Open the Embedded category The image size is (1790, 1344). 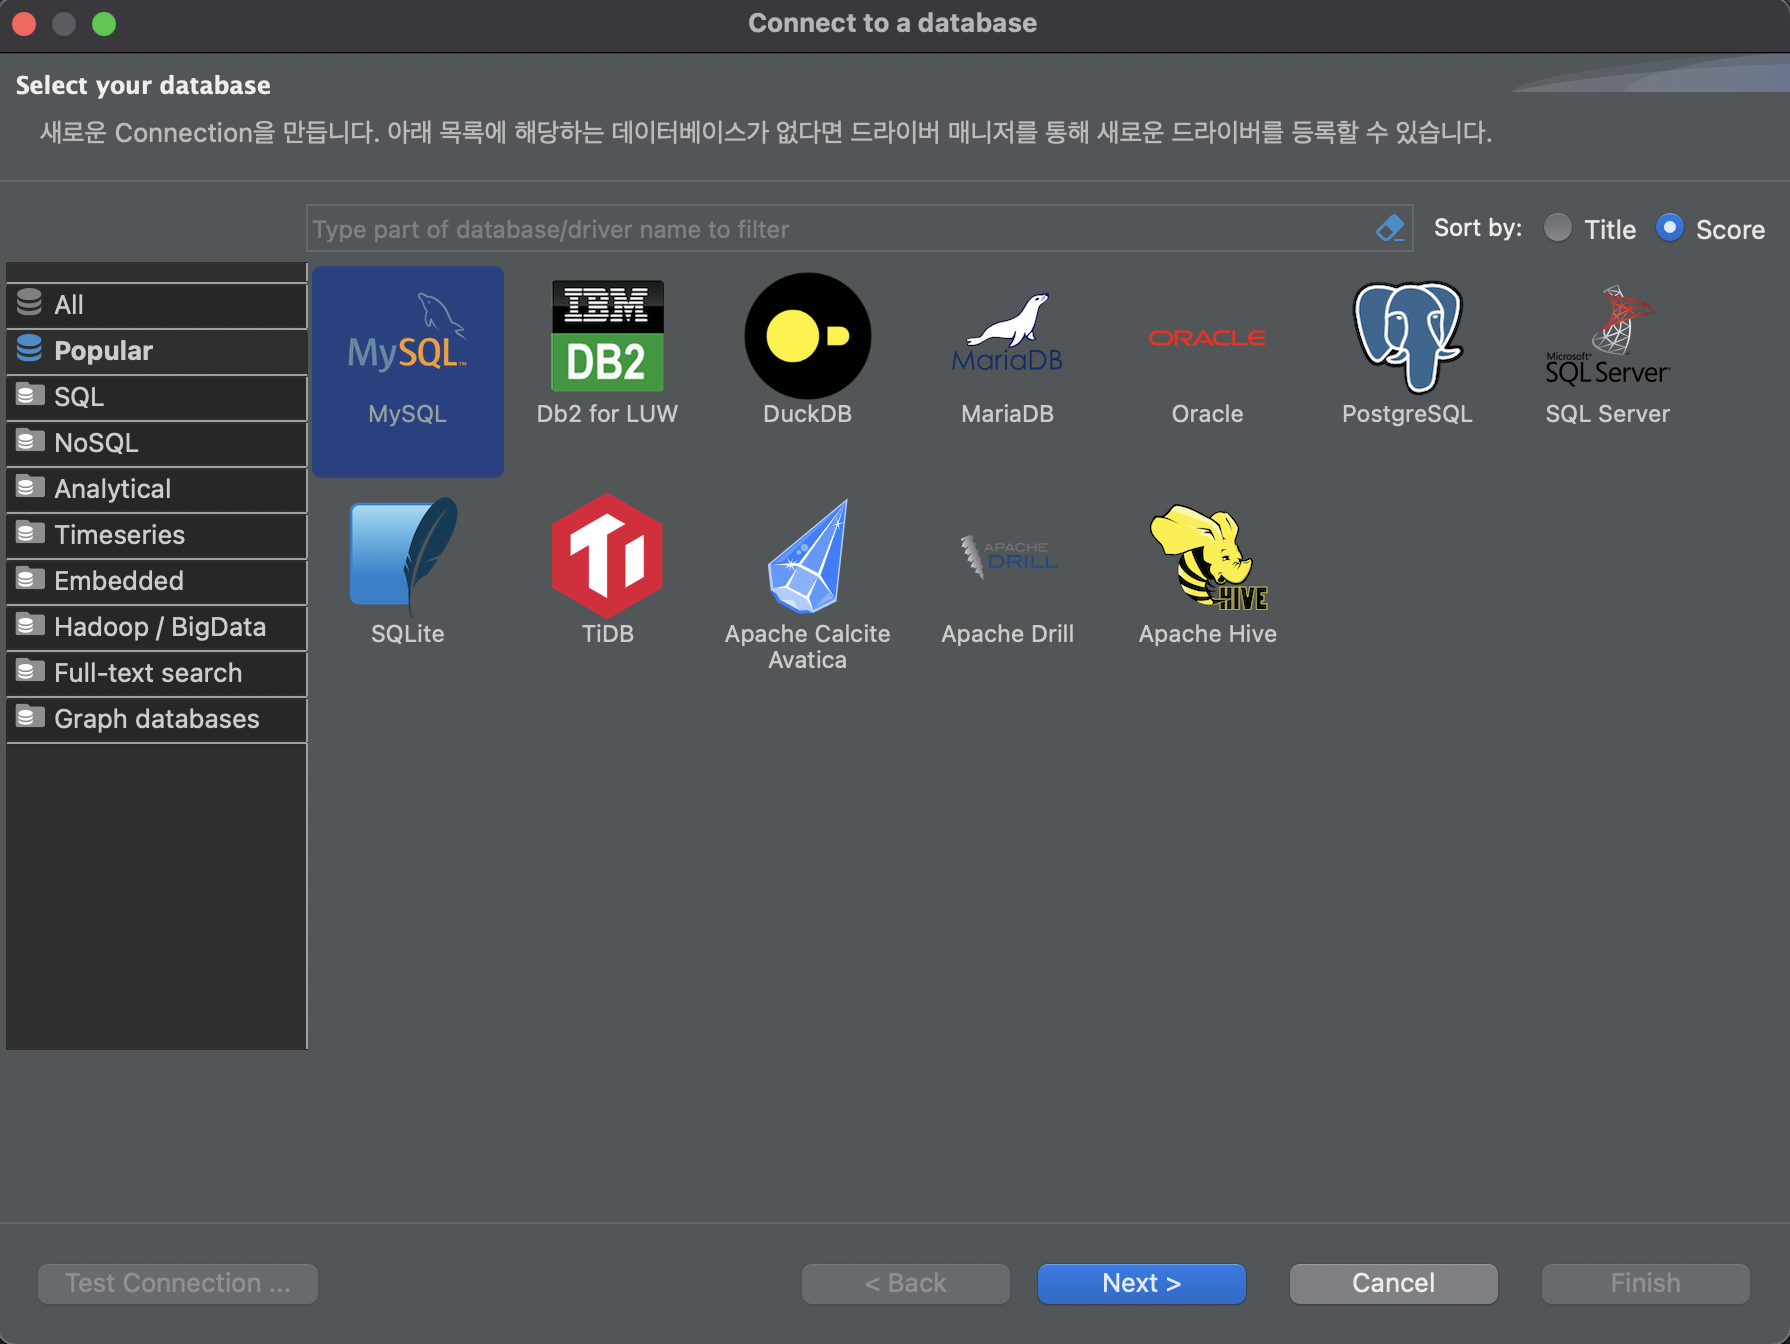(x=156, y=581)
